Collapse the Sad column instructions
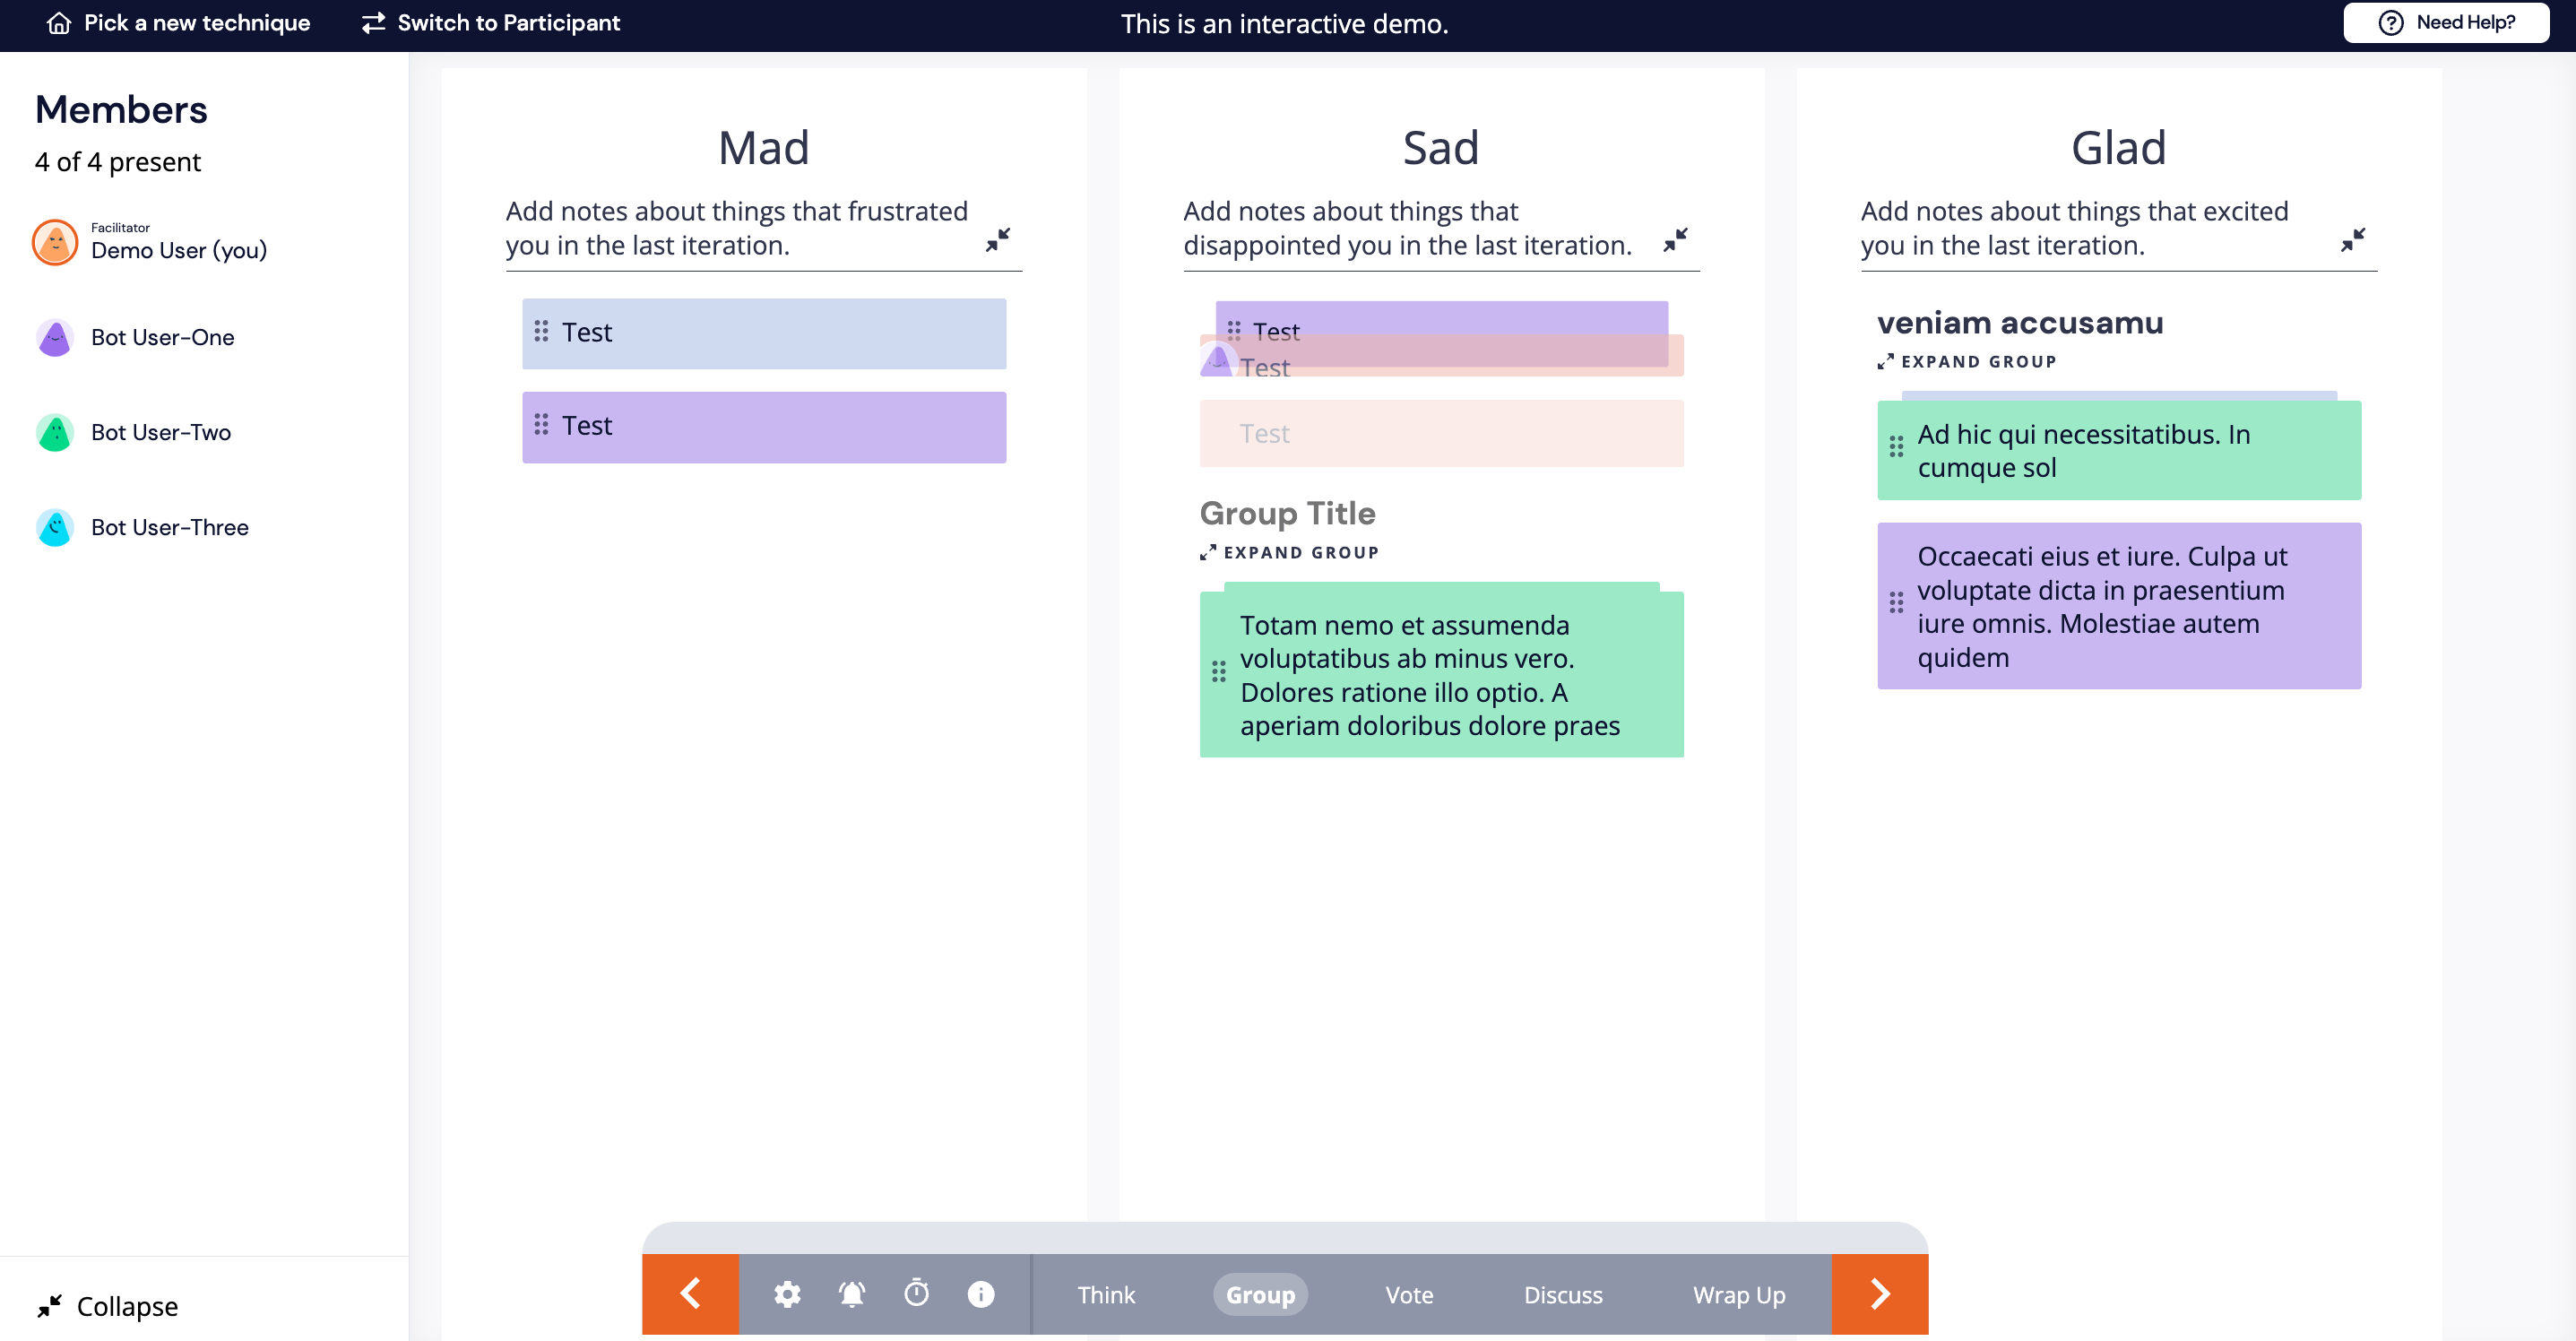The width and height of the screenshot is (2576, 1341). [x=1676, y=239]
